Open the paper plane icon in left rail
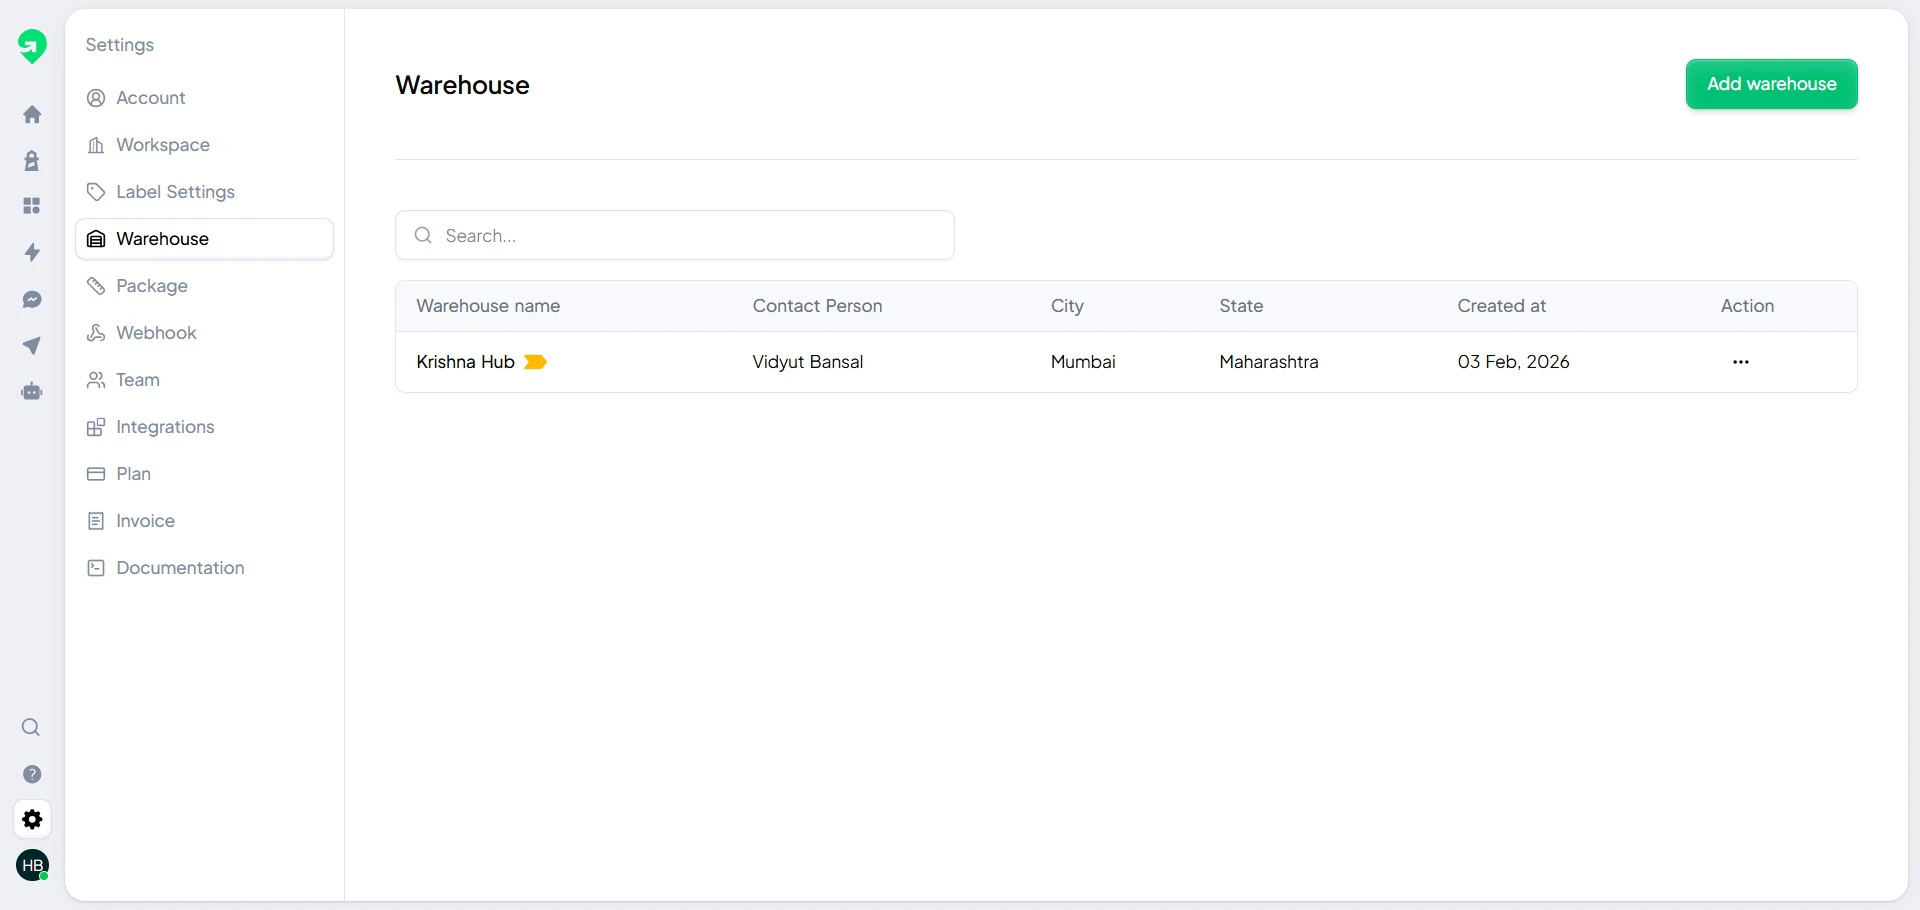The height and width of the screenshot is (910, 1920). tap(32, 345)
